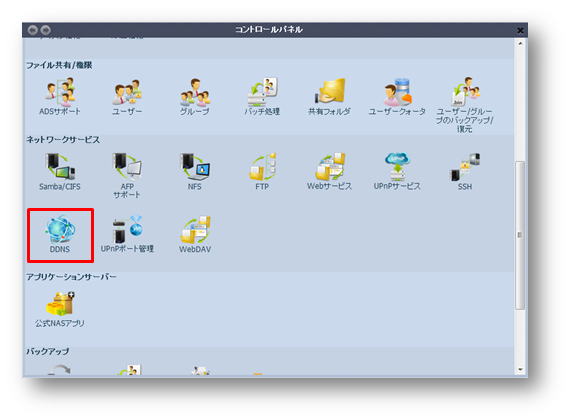Open the Webサービス icon
This screenshot has width=570, height=420.
tap(329, 172)
